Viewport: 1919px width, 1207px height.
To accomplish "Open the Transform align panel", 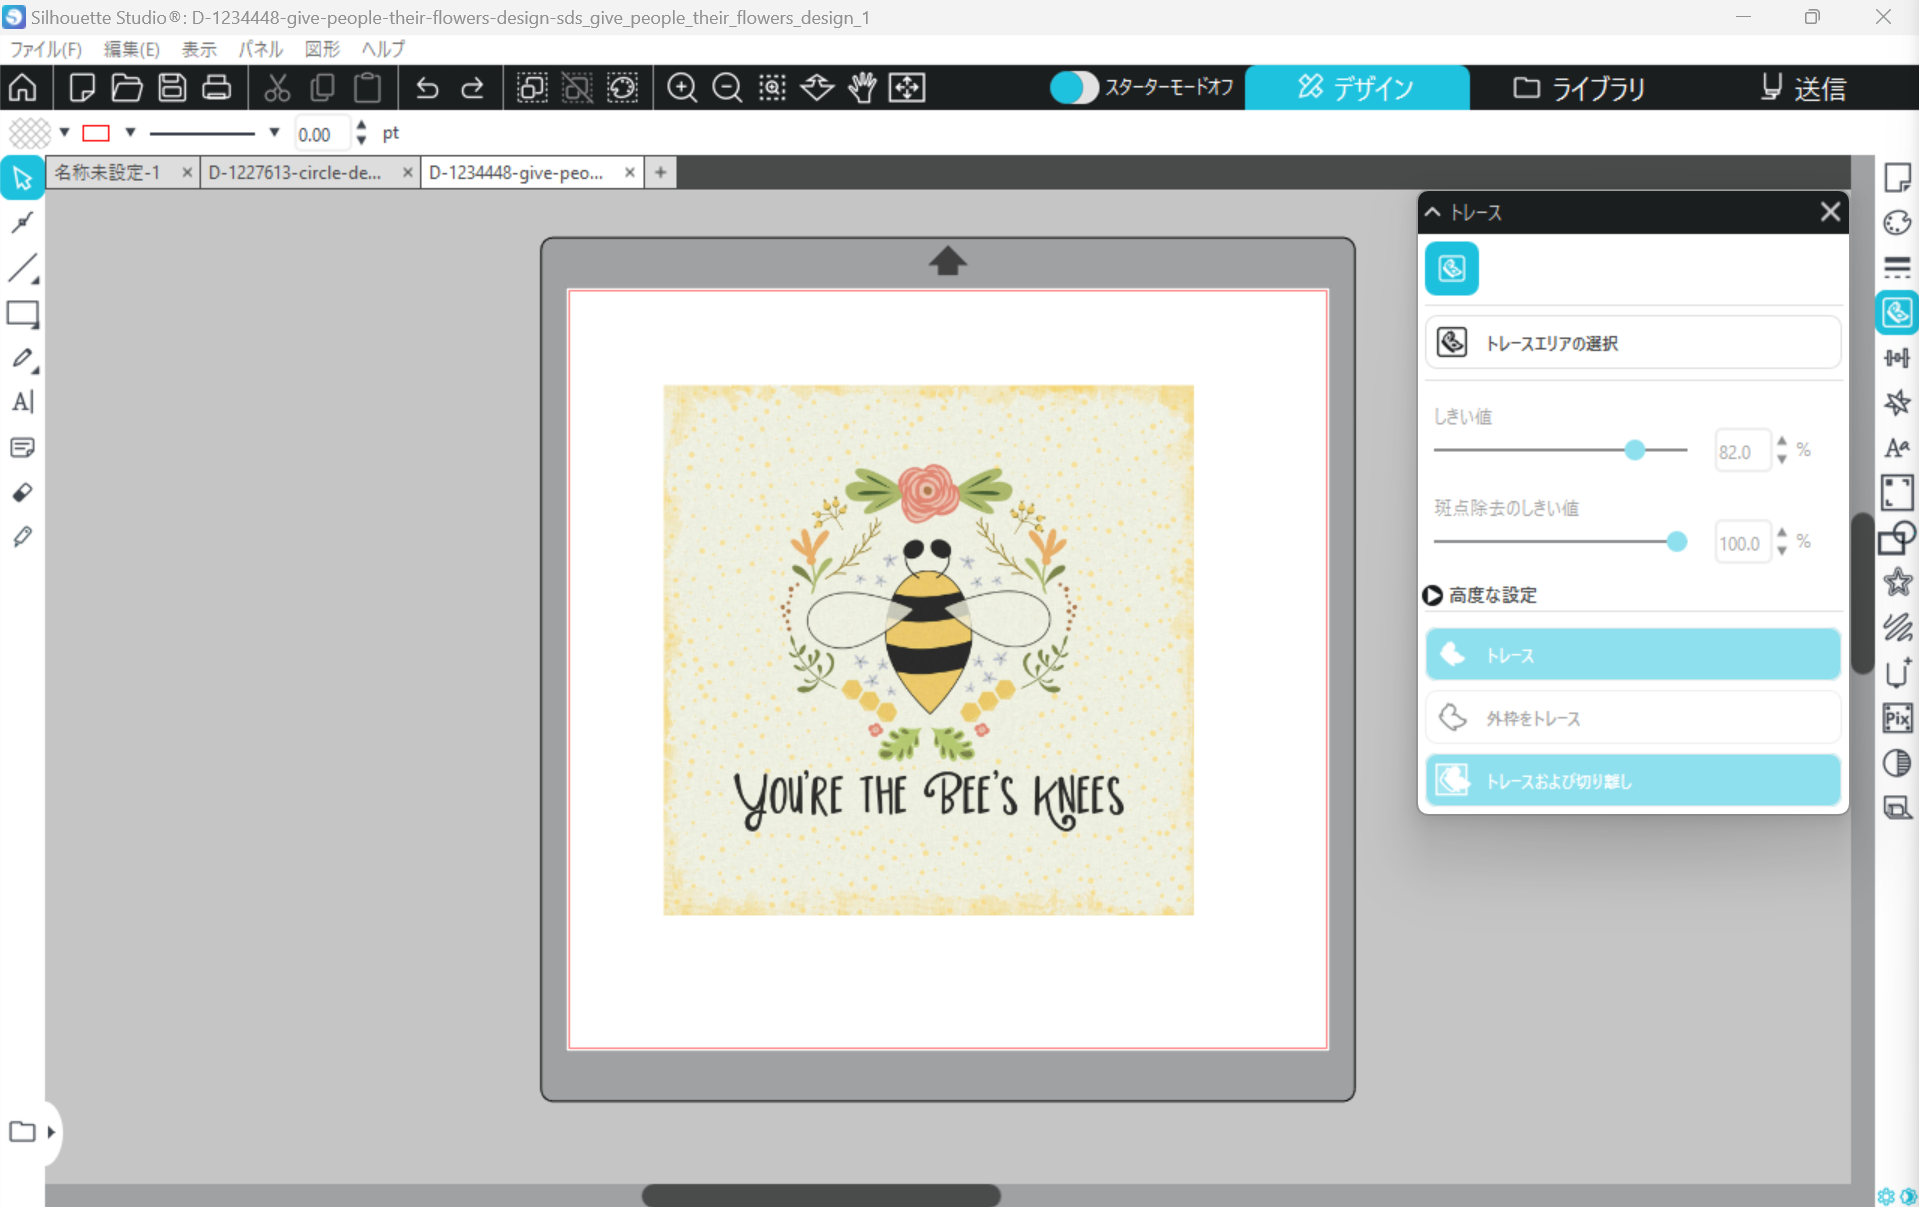I will pyautogui.click(x=1897, y=358).
